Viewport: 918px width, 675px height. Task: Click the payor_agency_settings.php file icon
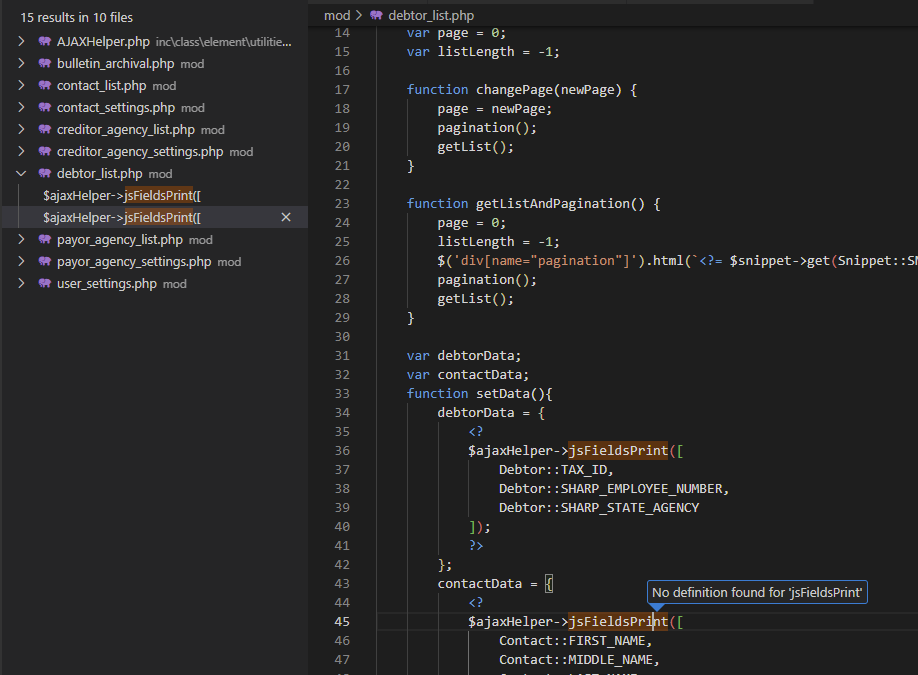[45, 262]
